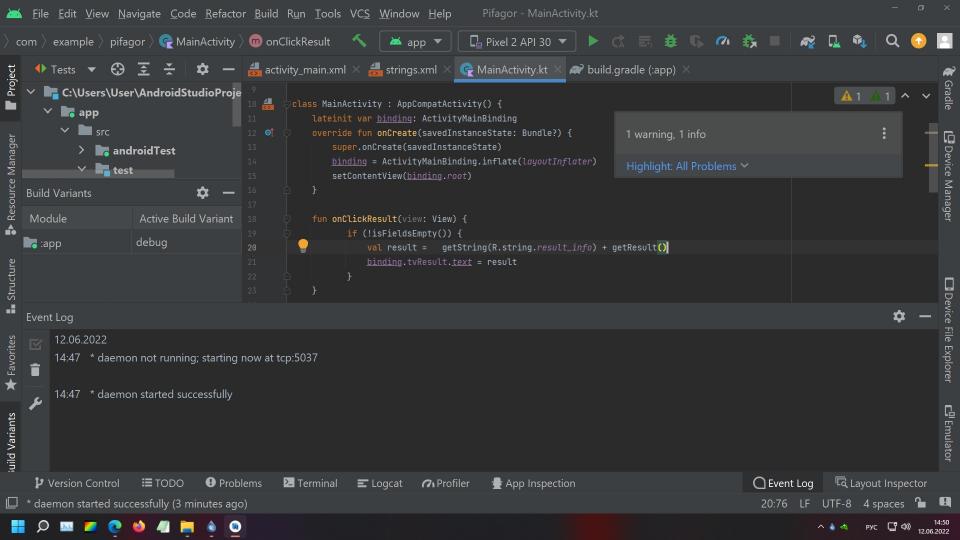This screenshot has width=960, height=540.
Task: Open Event Log settings wrench icon
Action: click(35, 404)
